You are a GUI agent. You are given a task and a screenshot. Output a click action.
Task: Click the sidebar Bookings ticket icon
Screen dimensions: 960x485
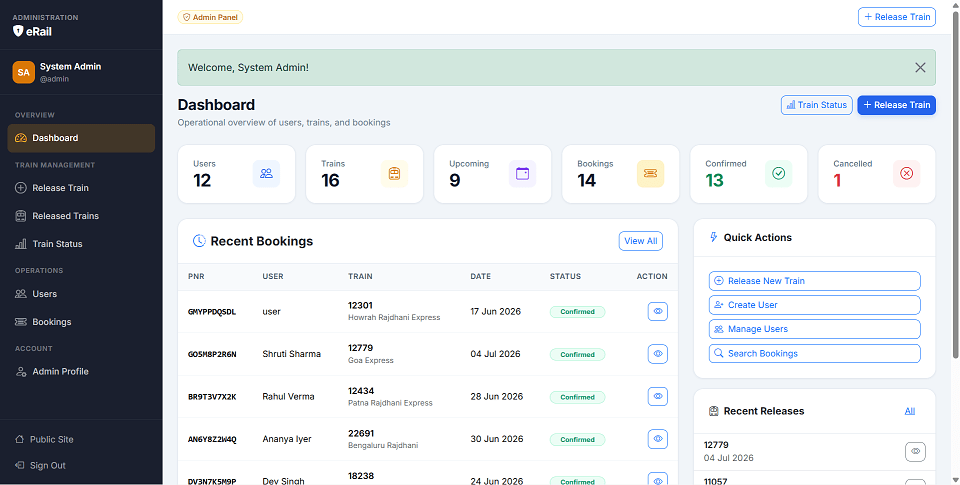[21, 321]
